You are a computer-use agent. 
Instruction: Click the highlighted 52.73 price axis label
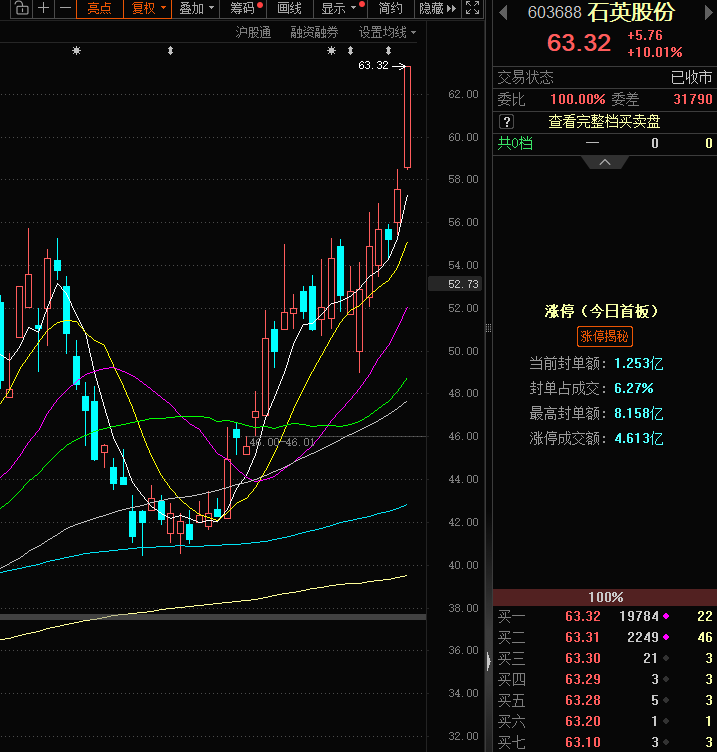[455, 284]
